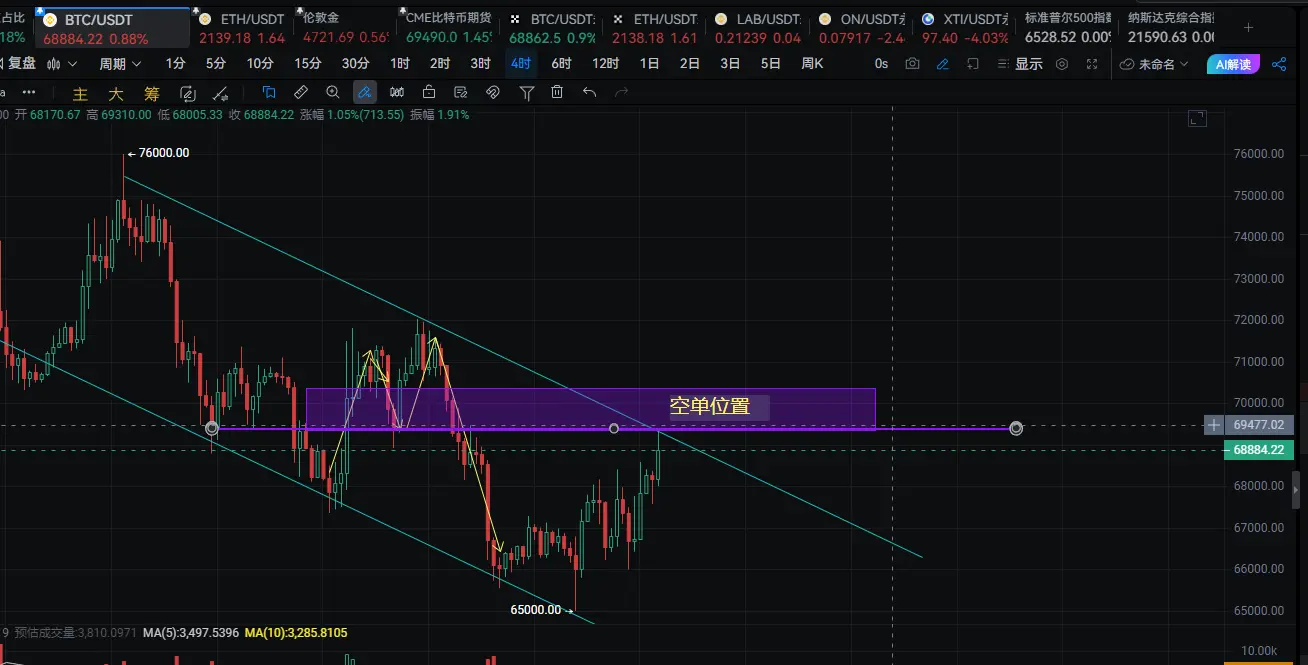
Task: Select the 3时 timeframe
Action: pos(481,64)
